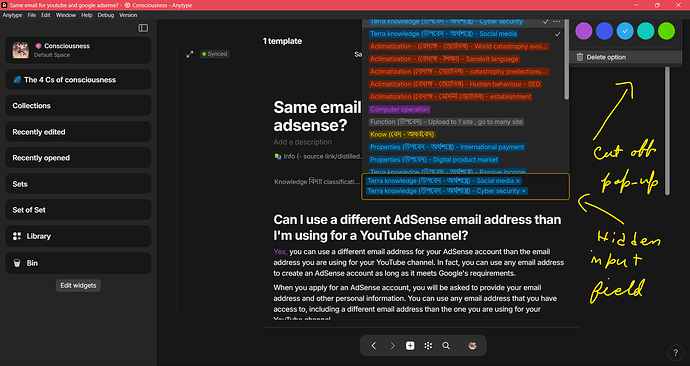690x366 pixels.
Task: Open the Recently edited widget
Action: coord(78,132)
